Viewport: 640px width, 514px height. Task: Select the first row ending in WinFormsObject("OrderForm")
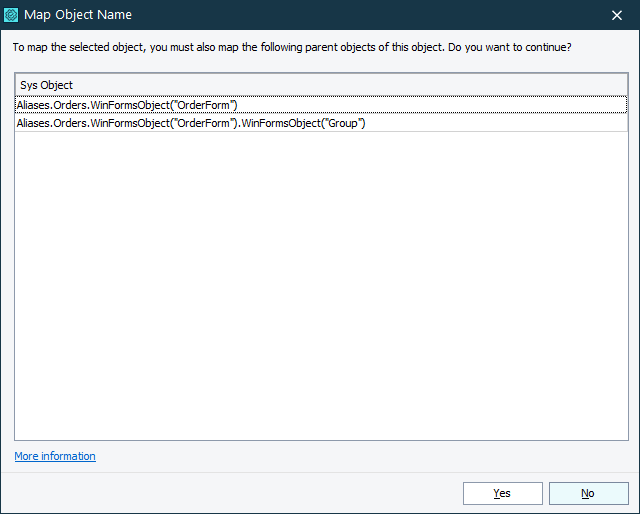(127, 105)
